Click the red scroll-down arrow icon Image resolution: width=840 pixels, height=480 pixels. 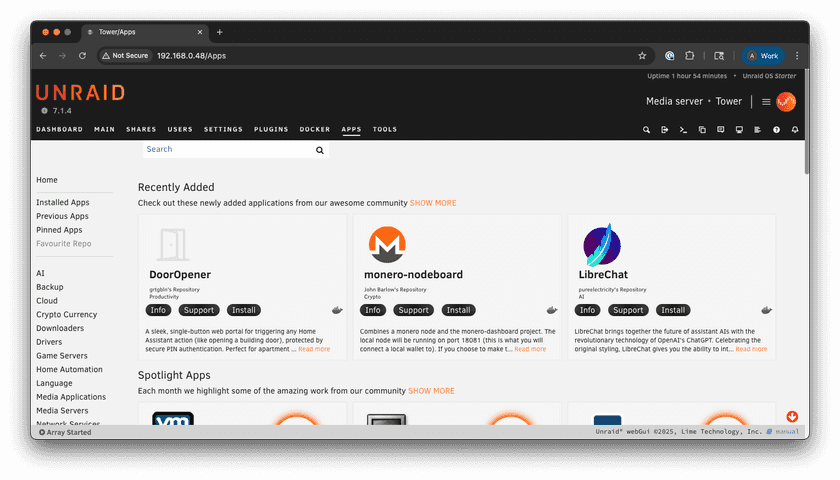click(792, 416)
